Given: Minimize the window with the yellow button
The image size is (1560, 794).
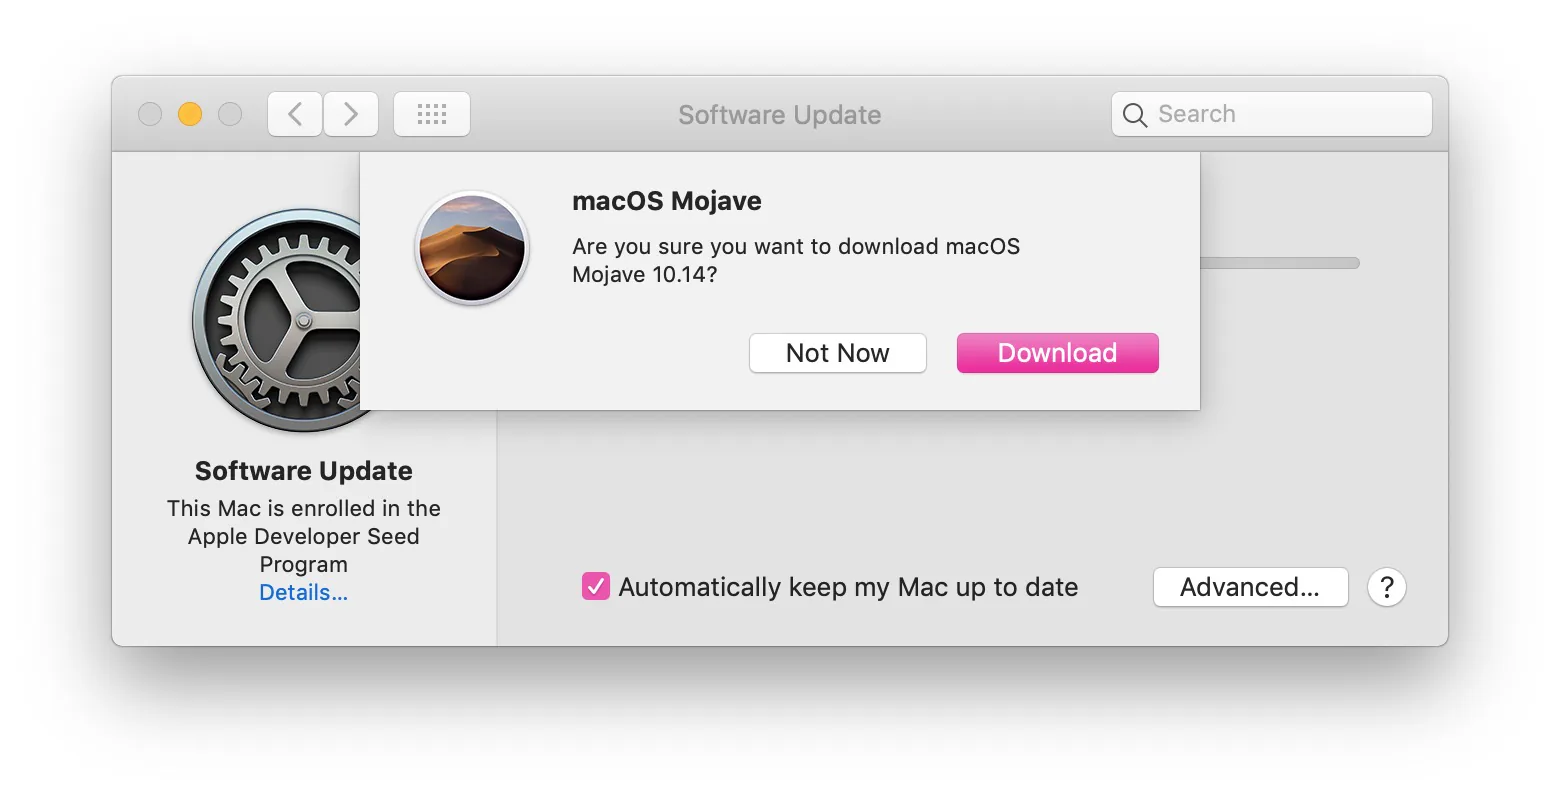Looking at the screenshot, I should tap(190, 114).
